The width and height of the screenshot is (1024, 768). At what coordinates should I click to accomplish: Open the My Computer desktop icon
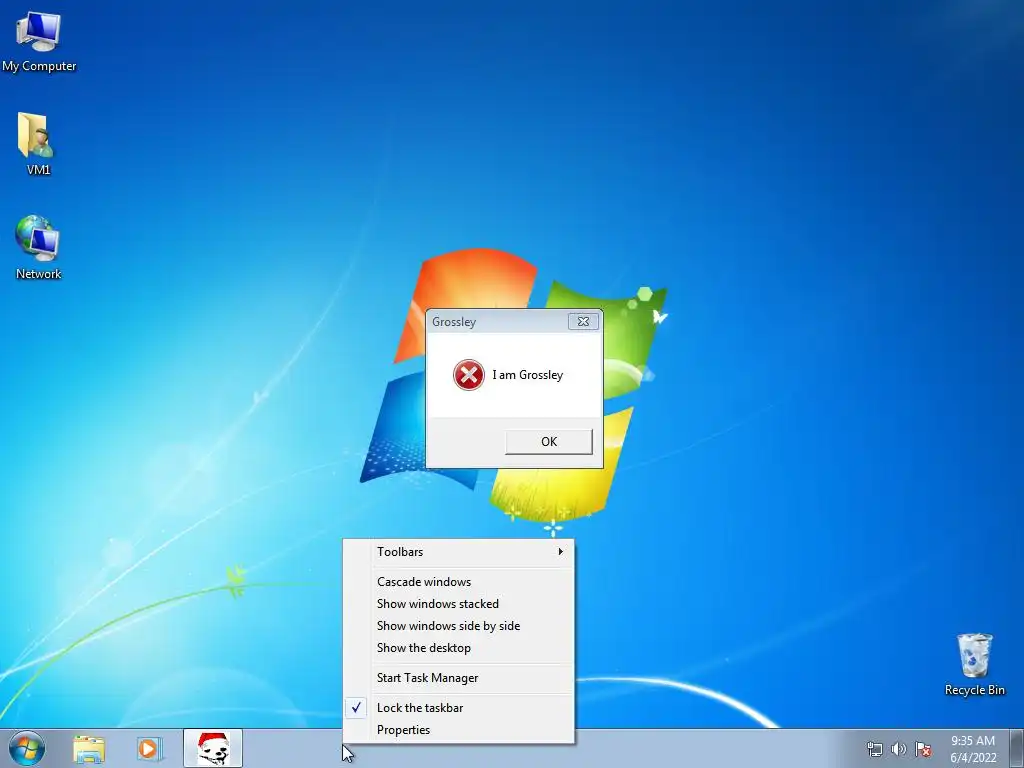tap(39, 42)
